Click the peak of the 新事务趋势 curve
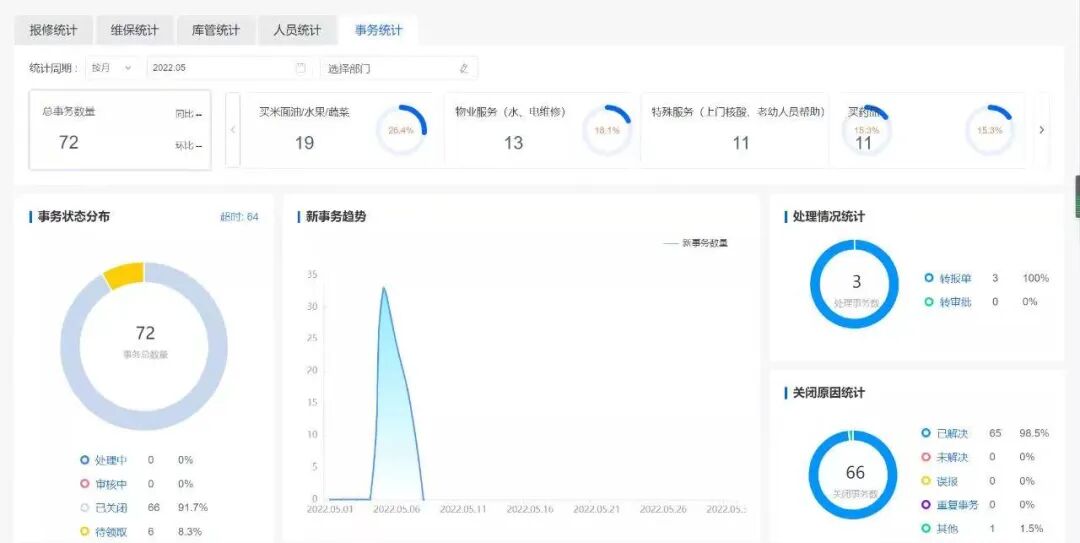The height and width of the screenshot is (543, 1080). tap(383, 288)
